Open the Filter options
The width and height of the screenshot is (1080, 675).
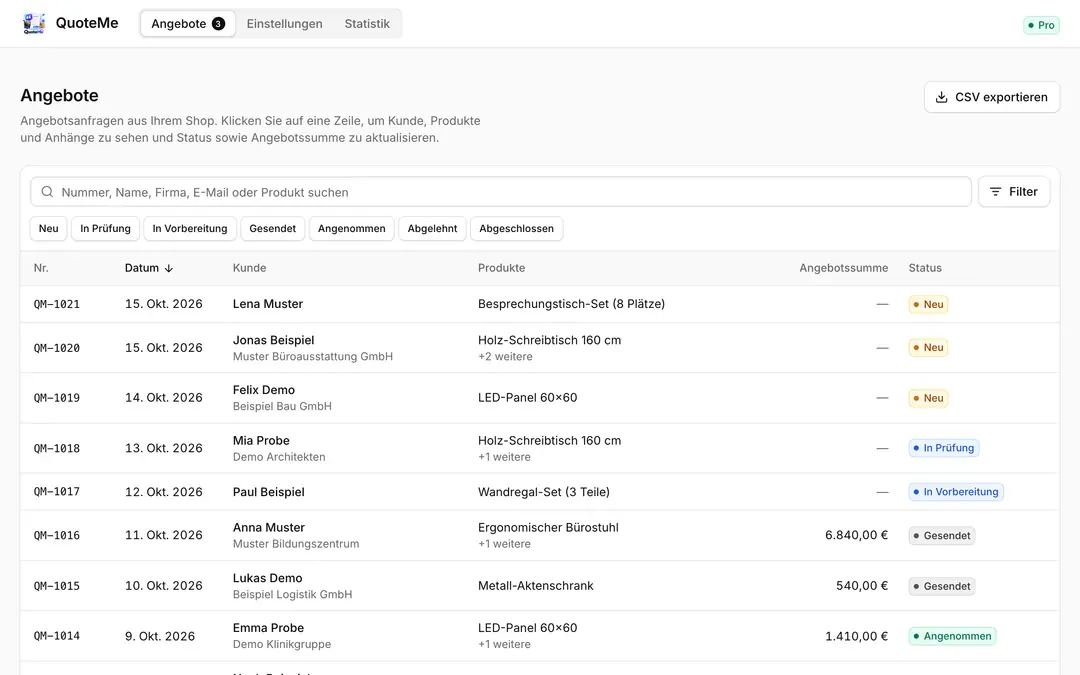coord(1014,192)
